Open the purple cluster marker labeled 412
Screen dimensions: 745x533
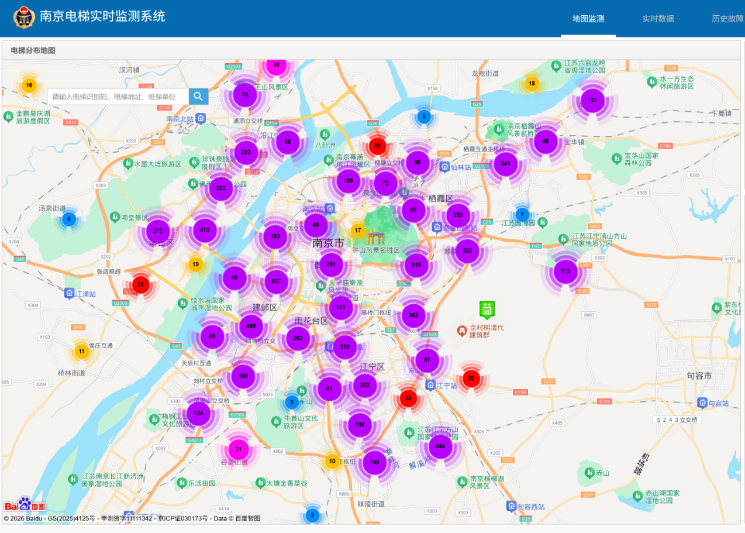[204, 230]
